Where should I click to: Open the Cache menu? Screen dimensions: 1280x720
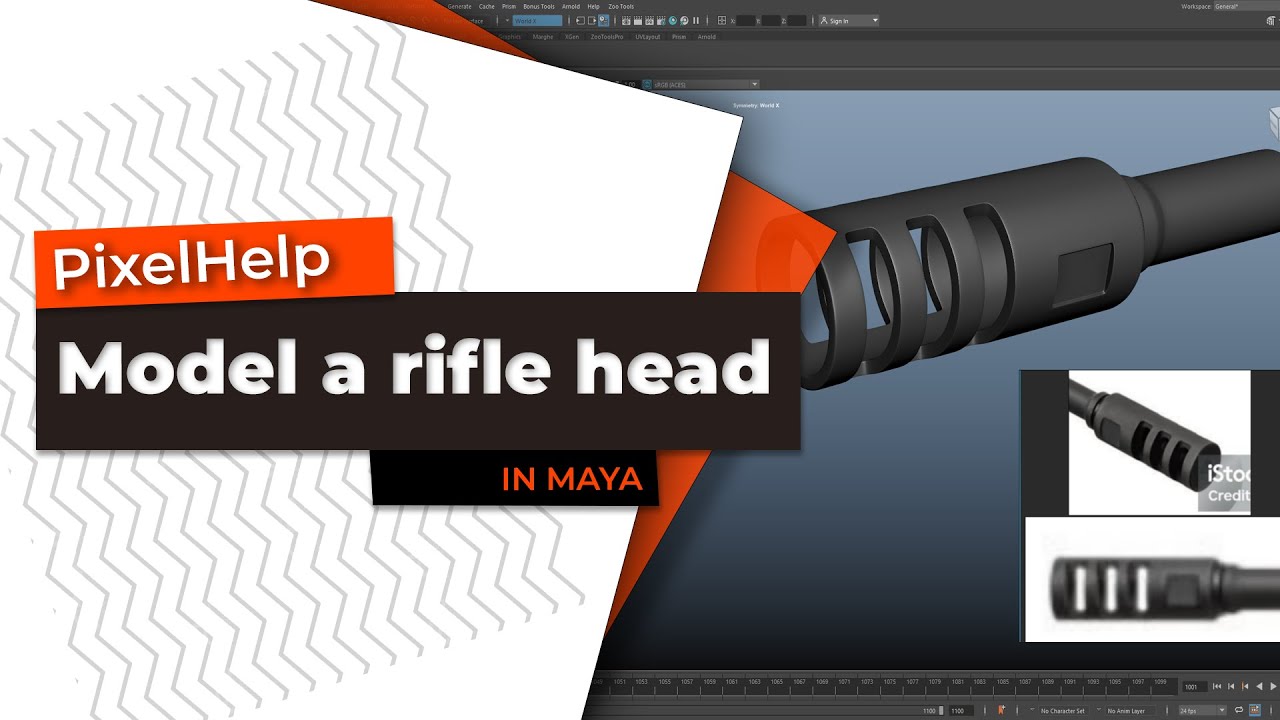tap(487, 6)
